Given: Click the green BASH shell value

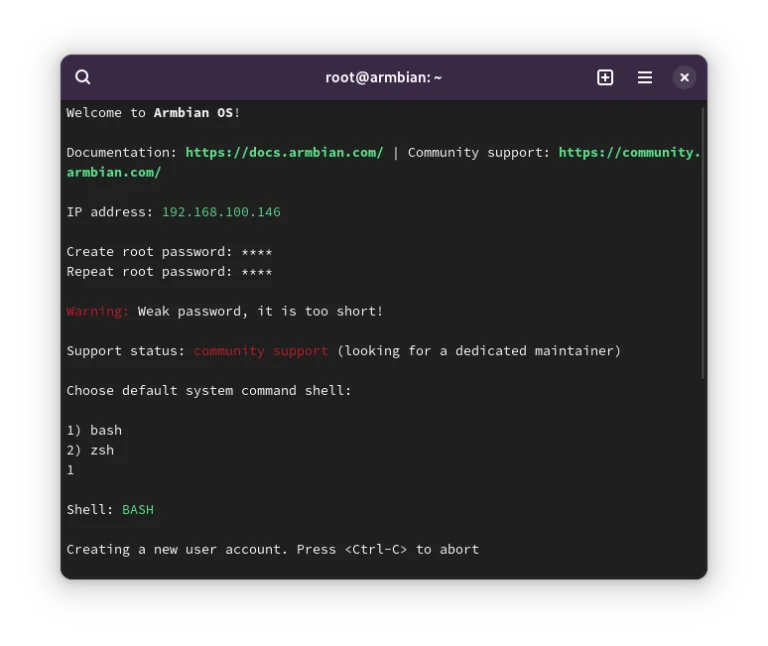Looking at the screenshot, I should click(x=138, y=510).
